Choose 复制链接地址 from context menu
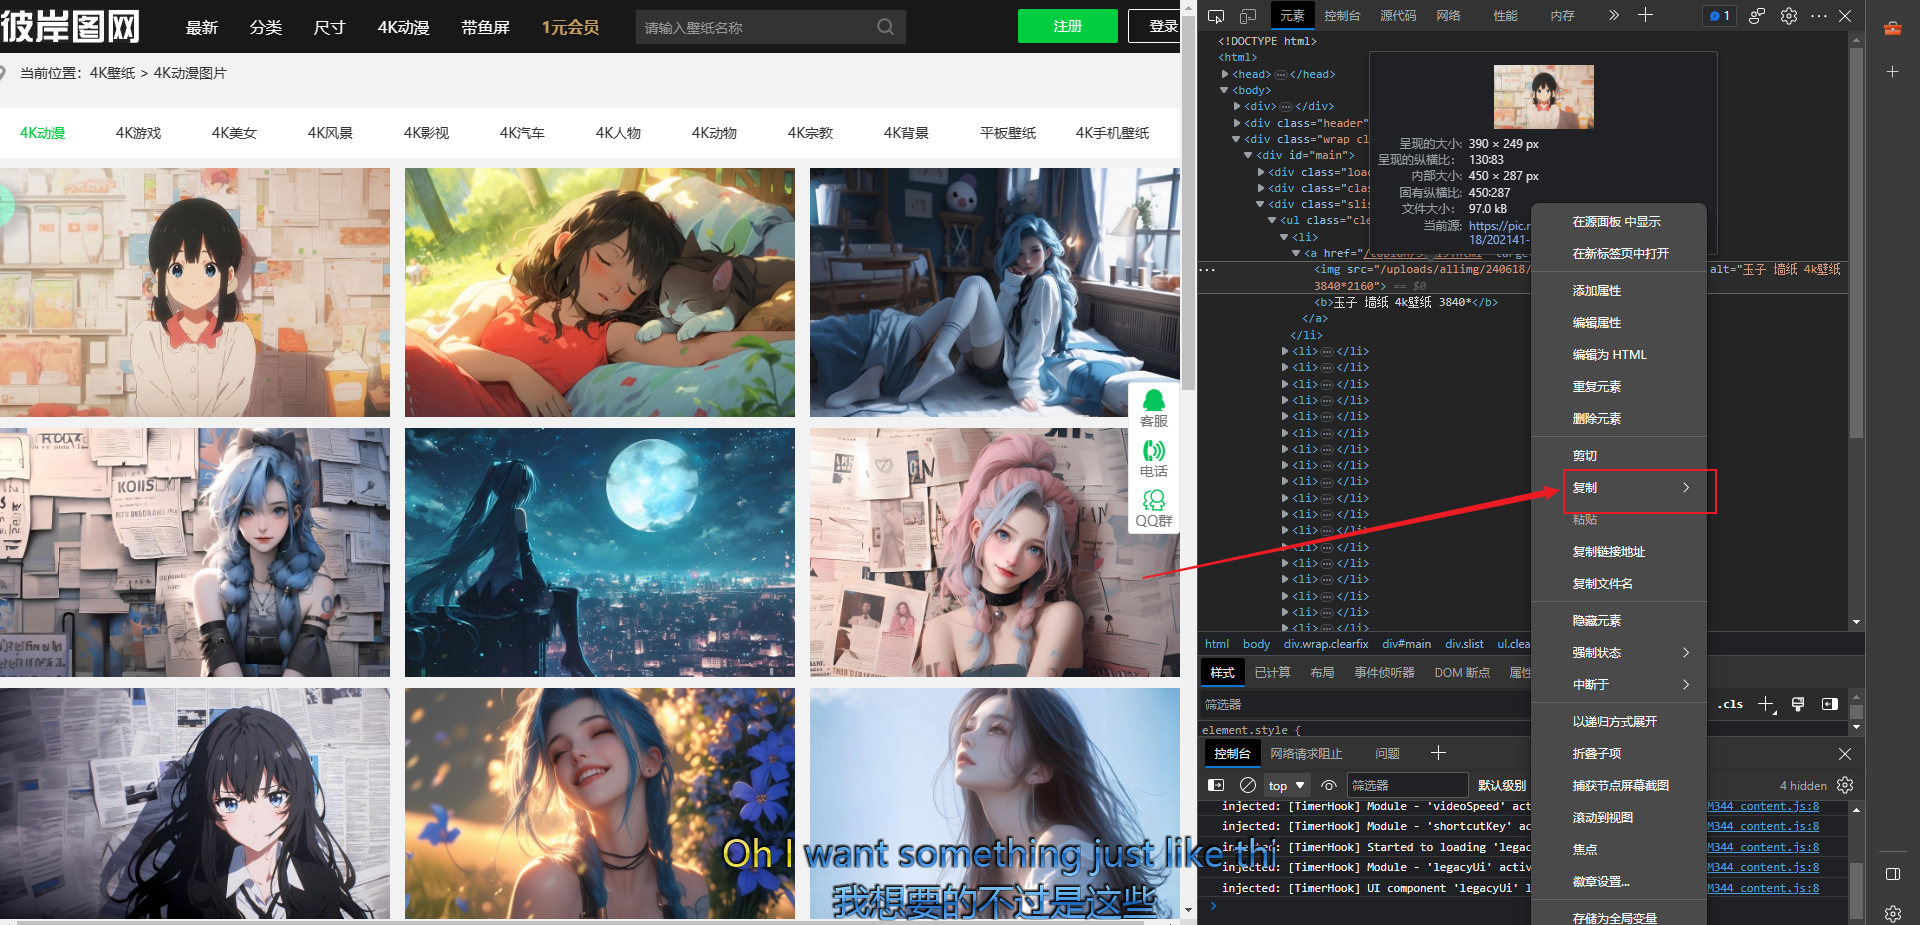The image size is (1920, 925). click(x=1618, y=552)
